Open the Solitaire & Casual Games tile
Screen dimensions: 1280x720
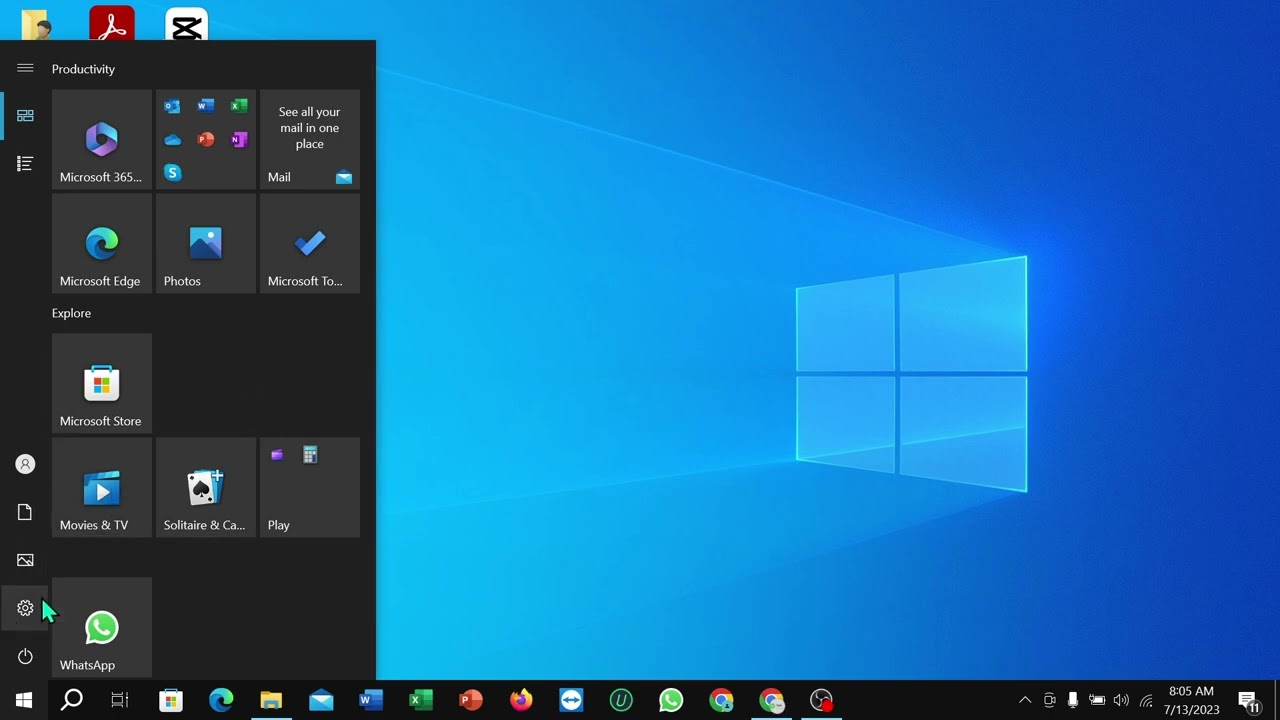(x=206, y=487)
